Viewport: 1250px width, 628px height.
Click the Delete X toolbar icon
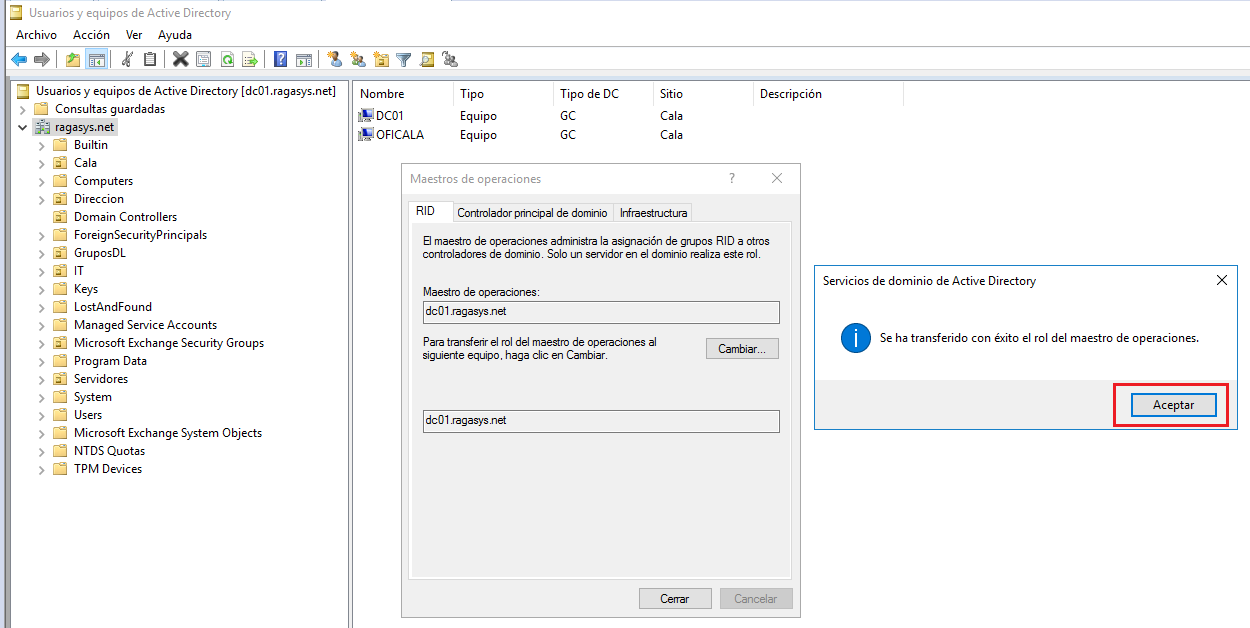point(181,59)
